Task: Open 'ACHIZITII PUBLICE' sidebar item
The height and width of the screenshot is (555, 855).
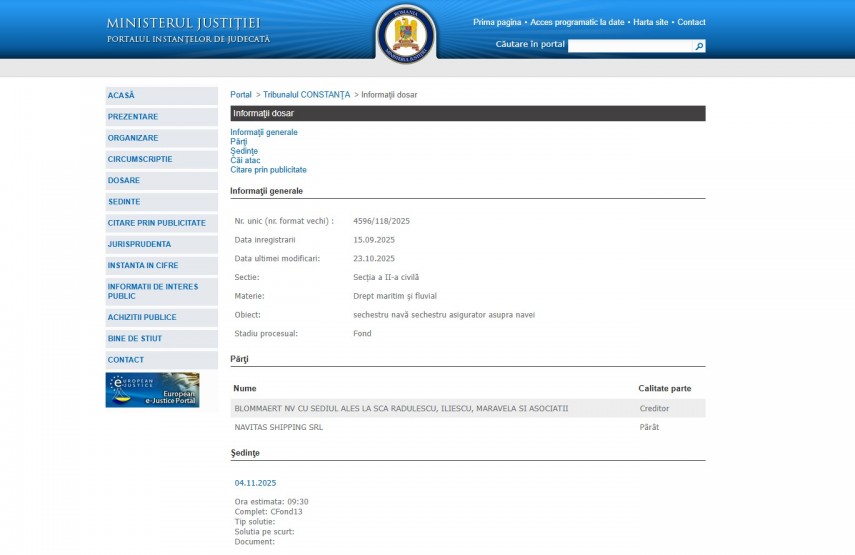Action: (x=142, y=317)
